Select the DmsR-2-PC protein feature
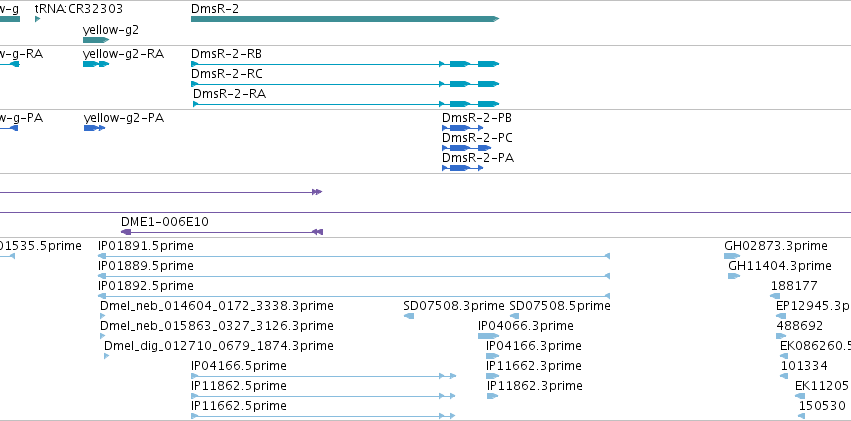Screen dimensions: 851x421 coord(467,148)
